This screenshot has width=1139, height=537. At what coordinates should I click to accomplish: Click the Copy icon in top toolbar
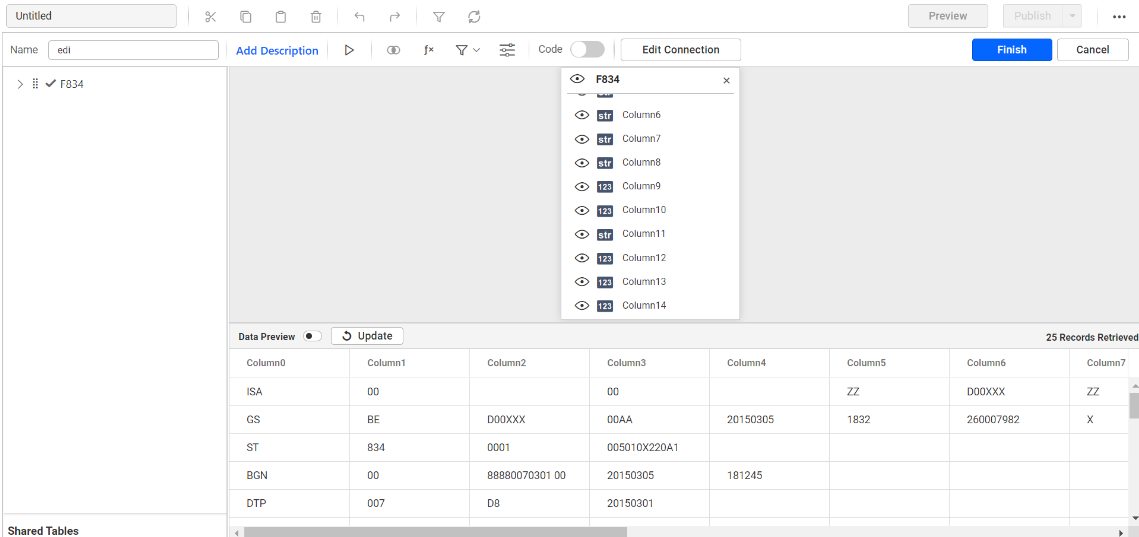tap(246, 16)
